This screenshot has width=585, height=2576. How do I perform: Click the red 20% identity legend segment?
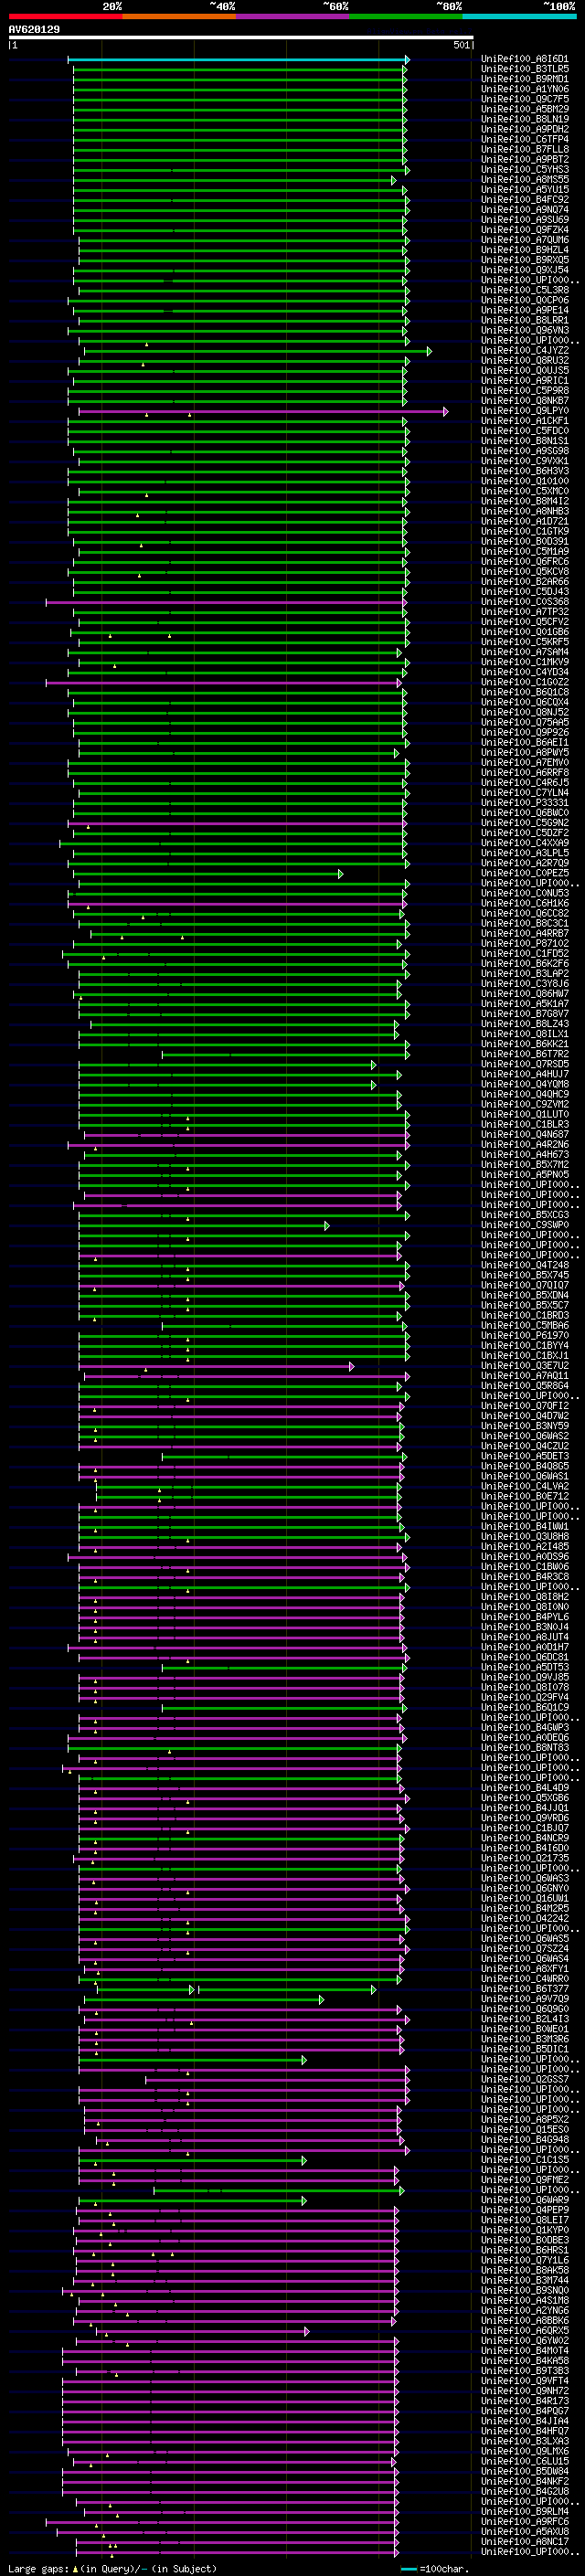[x=65, y=17]
